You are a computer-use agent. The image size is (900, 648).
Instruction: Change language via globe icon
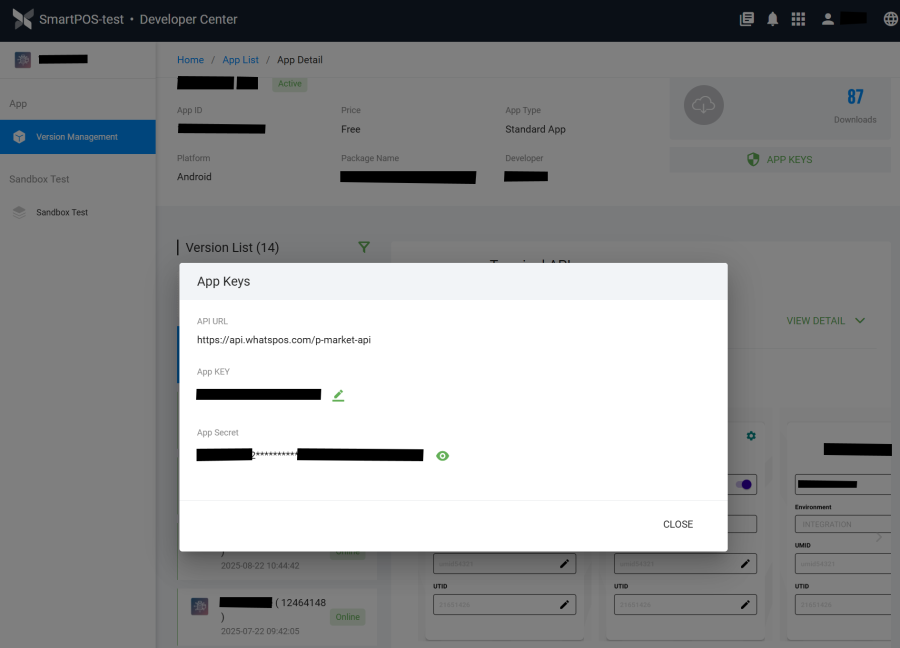[x=890, y=19]
